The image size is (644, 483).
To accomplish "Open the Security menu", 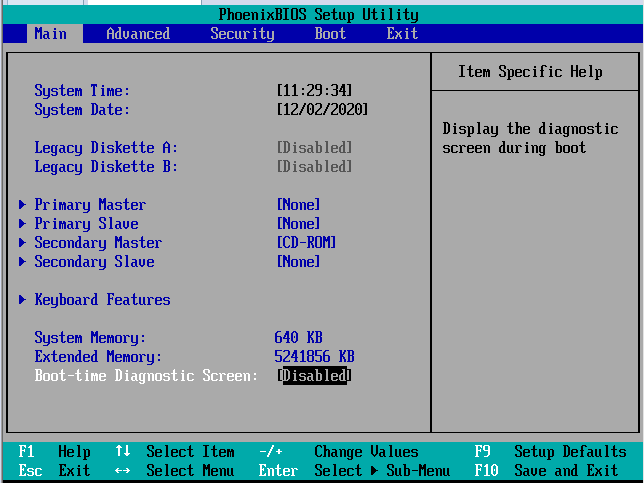I will pos(242,34).
